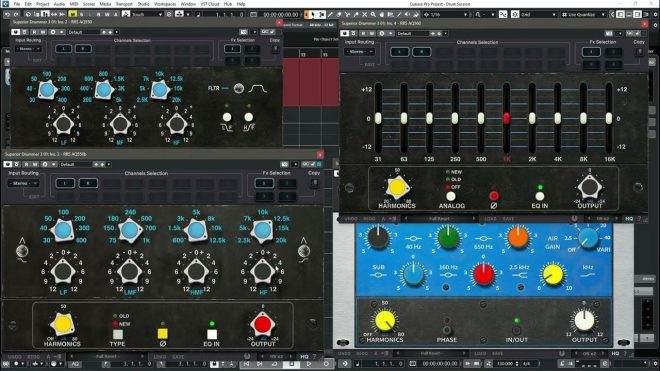The image size is (660, 371).
Task: Toggle the TYPE switch on AQ550b
Action: 118,334
